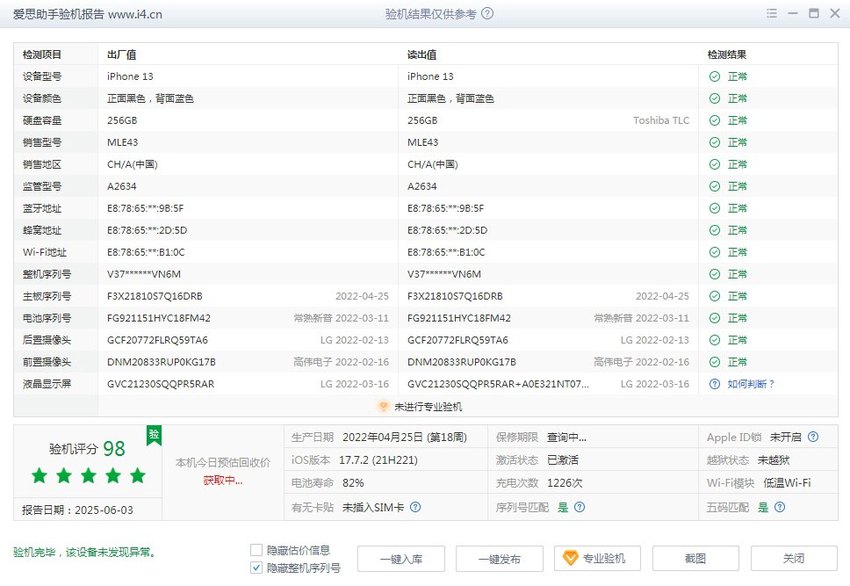Click the help icon next to 五码匹配
850x586 pixels.
click(780, 507)
